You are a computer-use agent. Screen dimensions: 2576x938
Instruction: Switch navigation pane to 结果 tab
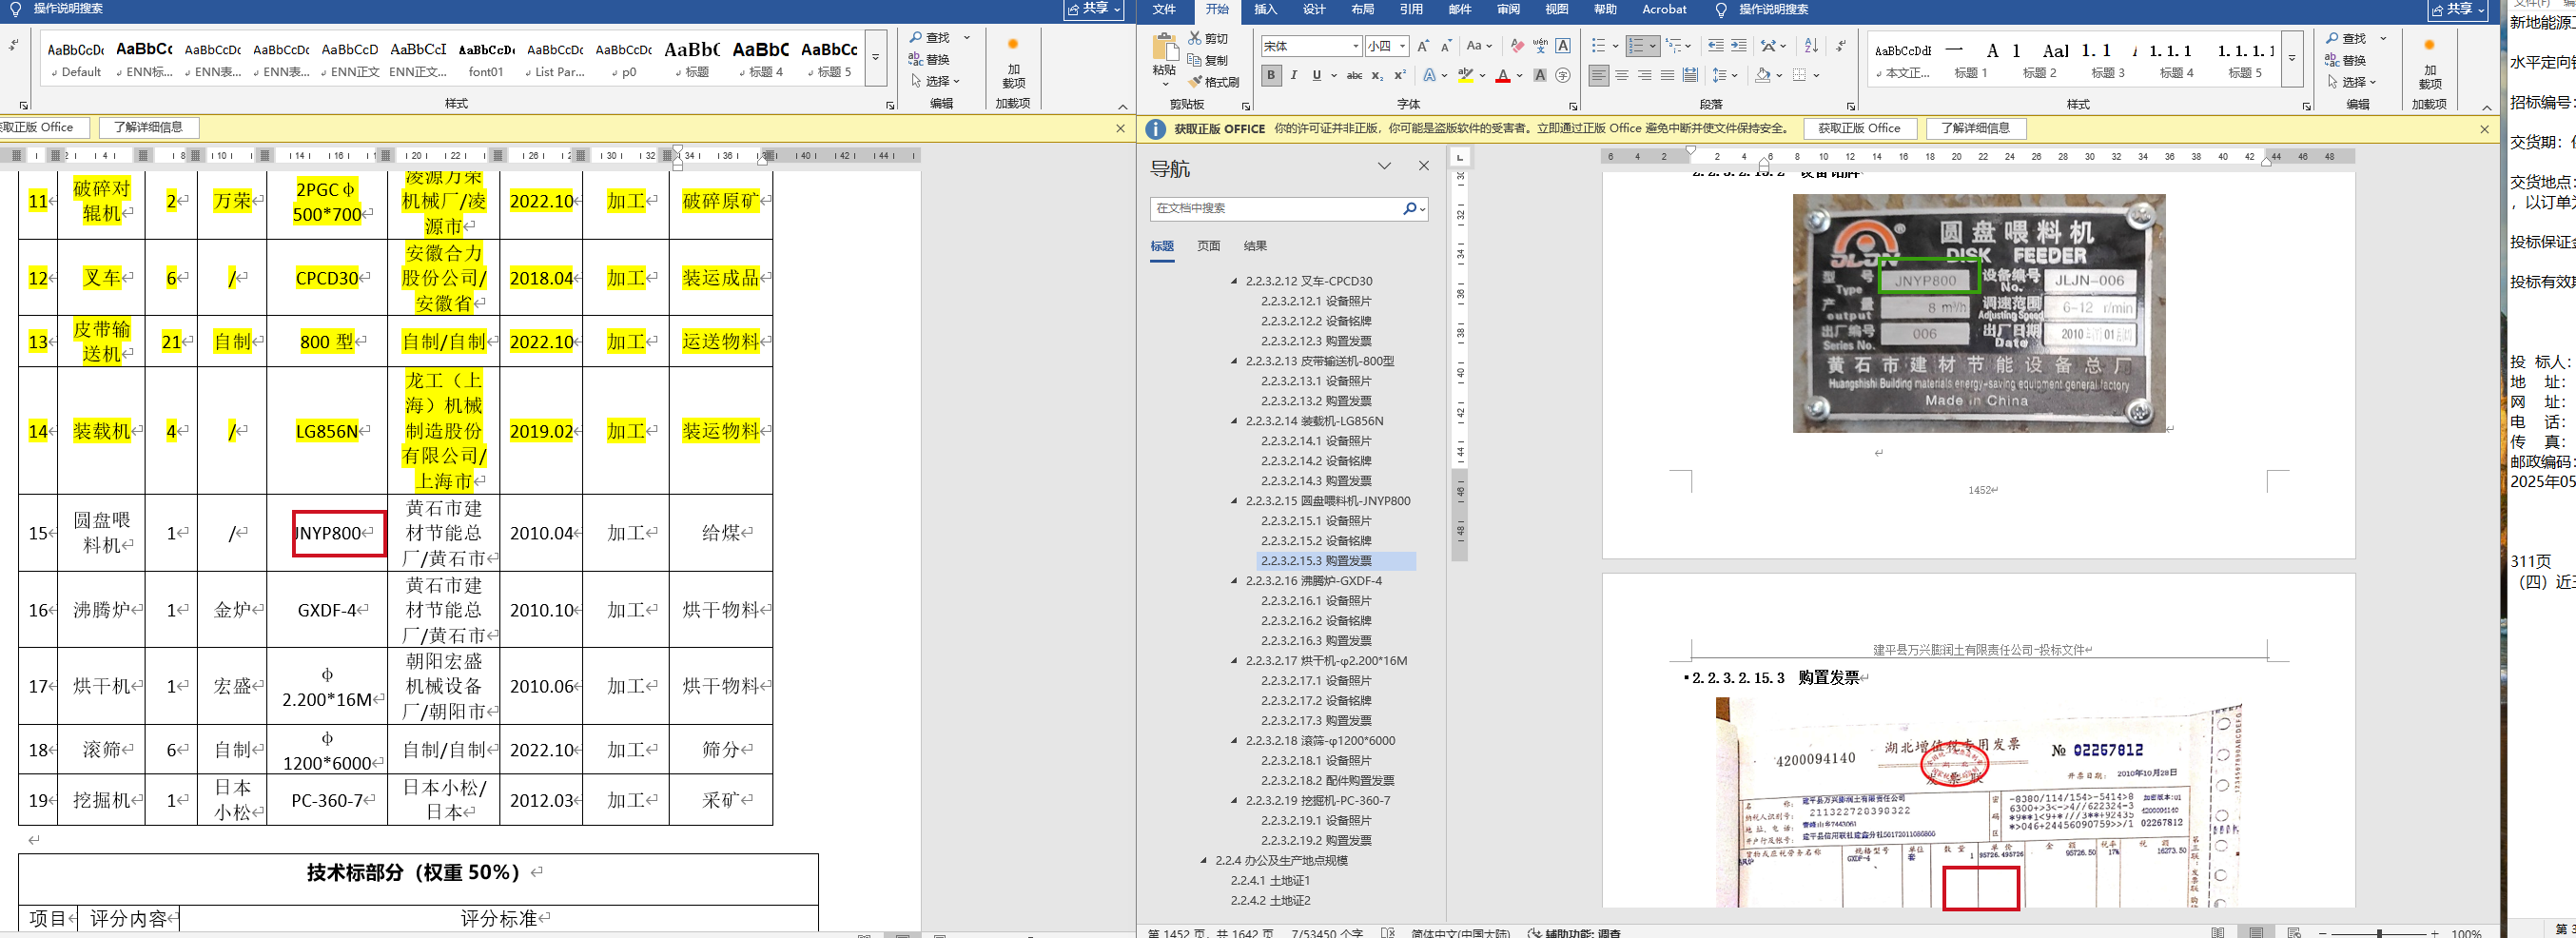[x=1255, y=246]
